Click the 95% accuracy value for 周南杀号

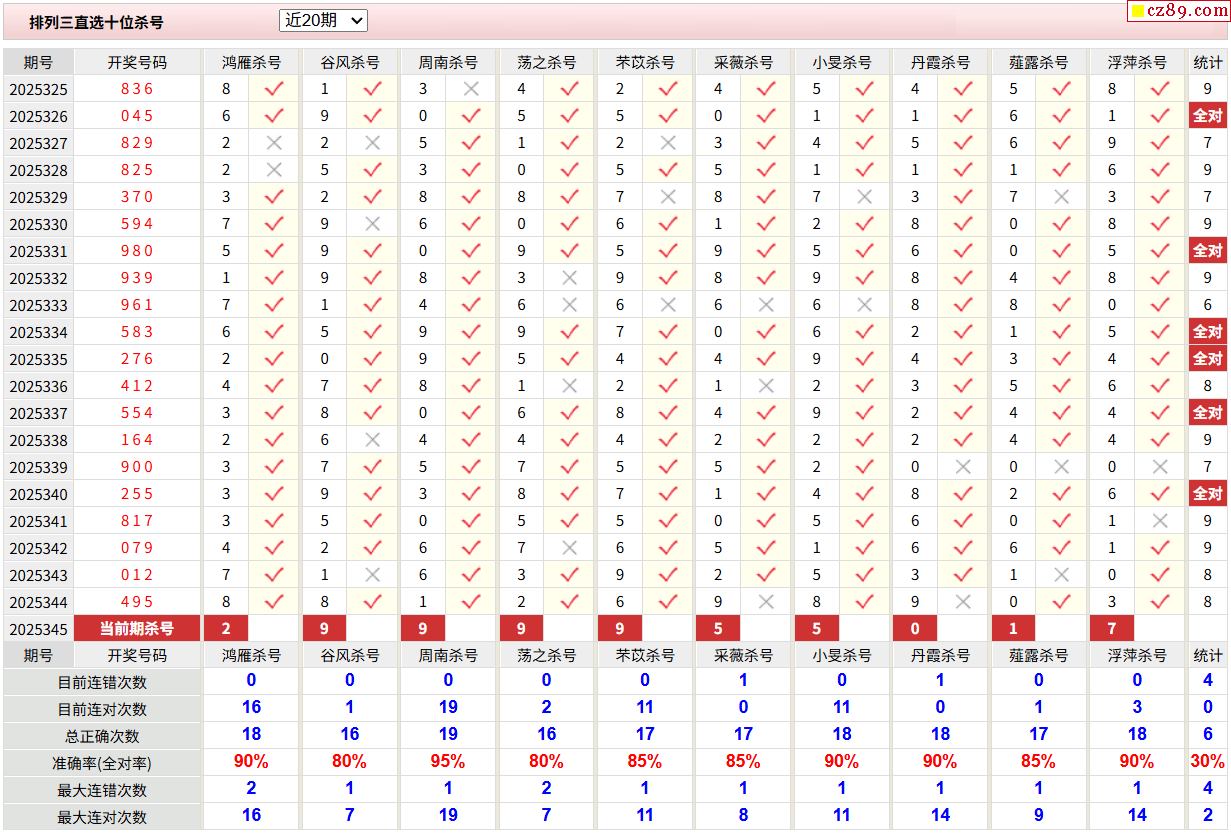[x=447, y=762]
